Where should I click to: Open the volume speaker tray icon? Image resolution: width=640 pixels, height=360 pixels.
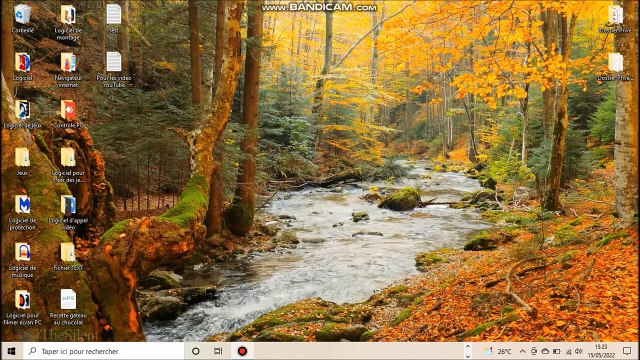(579, 351)
